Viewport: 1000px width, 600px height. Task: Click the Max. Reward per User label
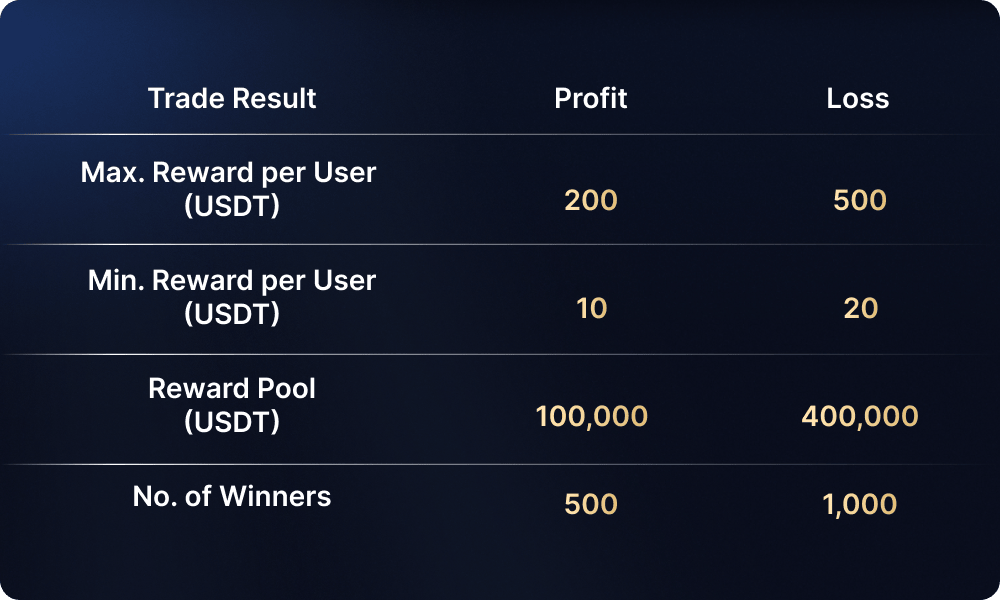(229, 172)
